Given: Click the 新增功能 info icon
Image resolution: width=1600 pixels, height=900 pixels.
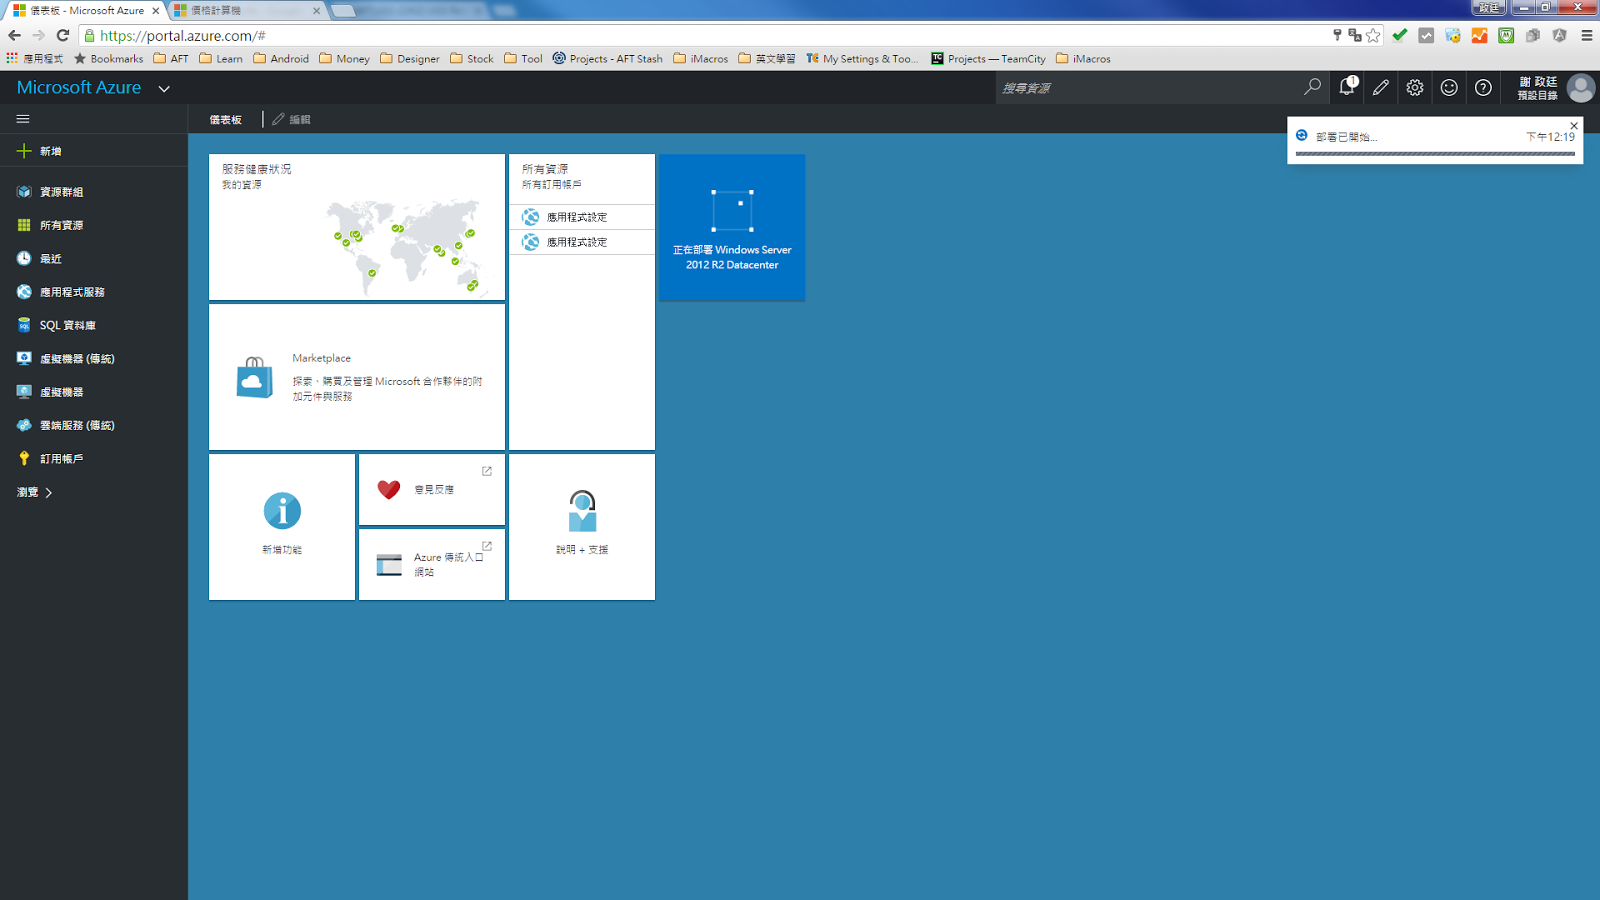Looking at the screenshot, I should click(x=282, y=511).
